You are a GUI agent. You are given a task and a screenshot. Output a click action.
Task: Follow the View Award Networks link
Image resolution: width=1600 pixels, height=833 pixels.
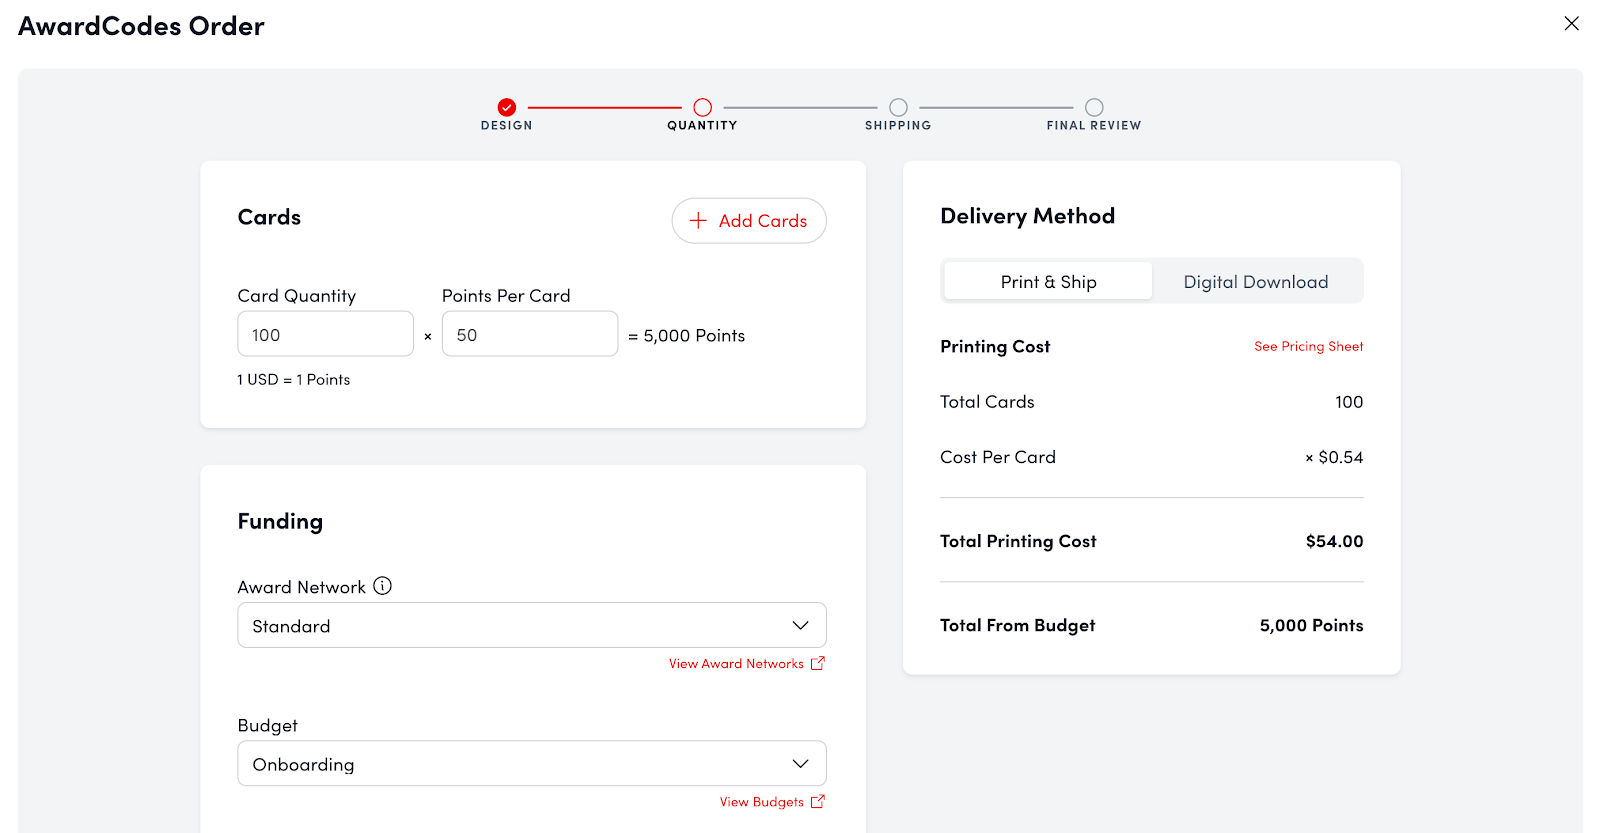736,664
